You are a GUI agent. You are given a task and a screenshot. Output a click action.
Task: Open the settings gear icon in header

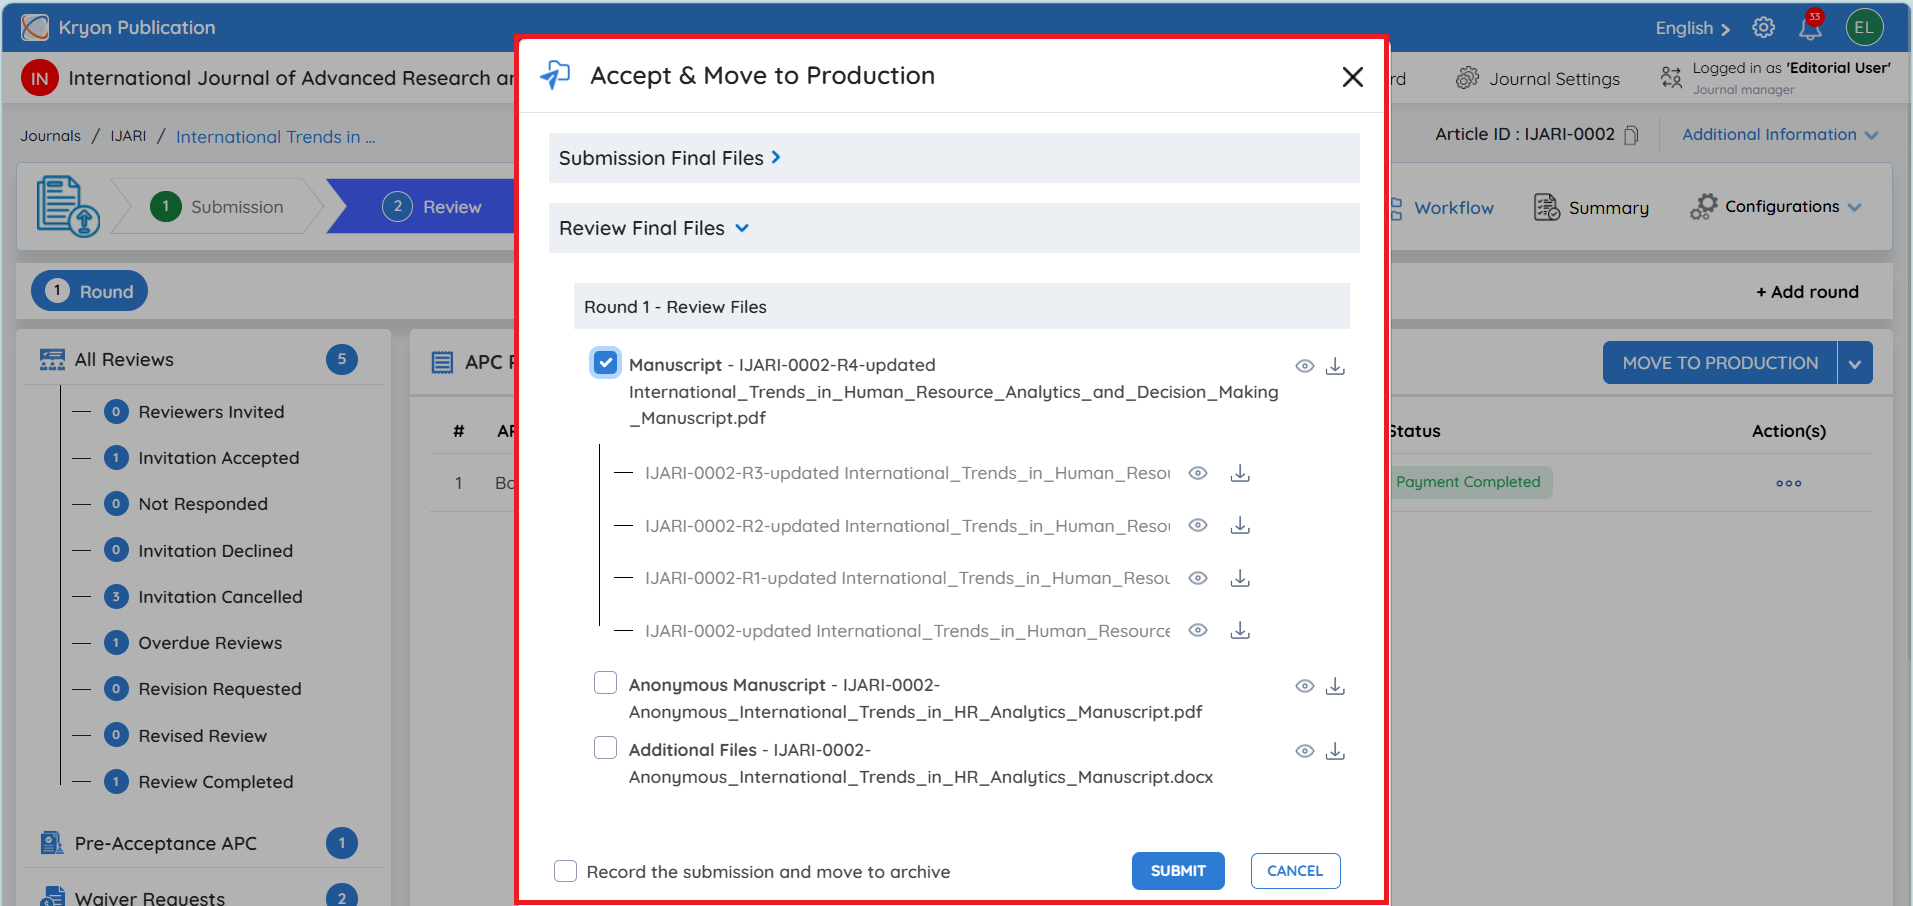pos(1764,27)
